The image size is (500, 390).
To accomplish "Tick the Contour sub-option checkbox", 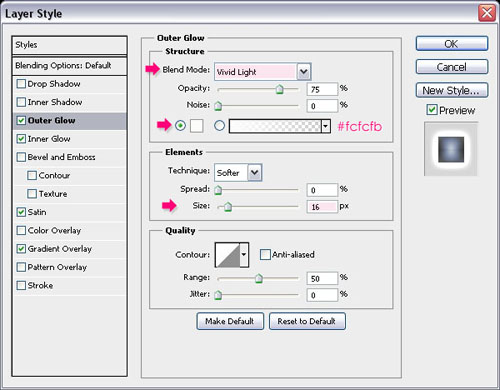I will (32, 175).
